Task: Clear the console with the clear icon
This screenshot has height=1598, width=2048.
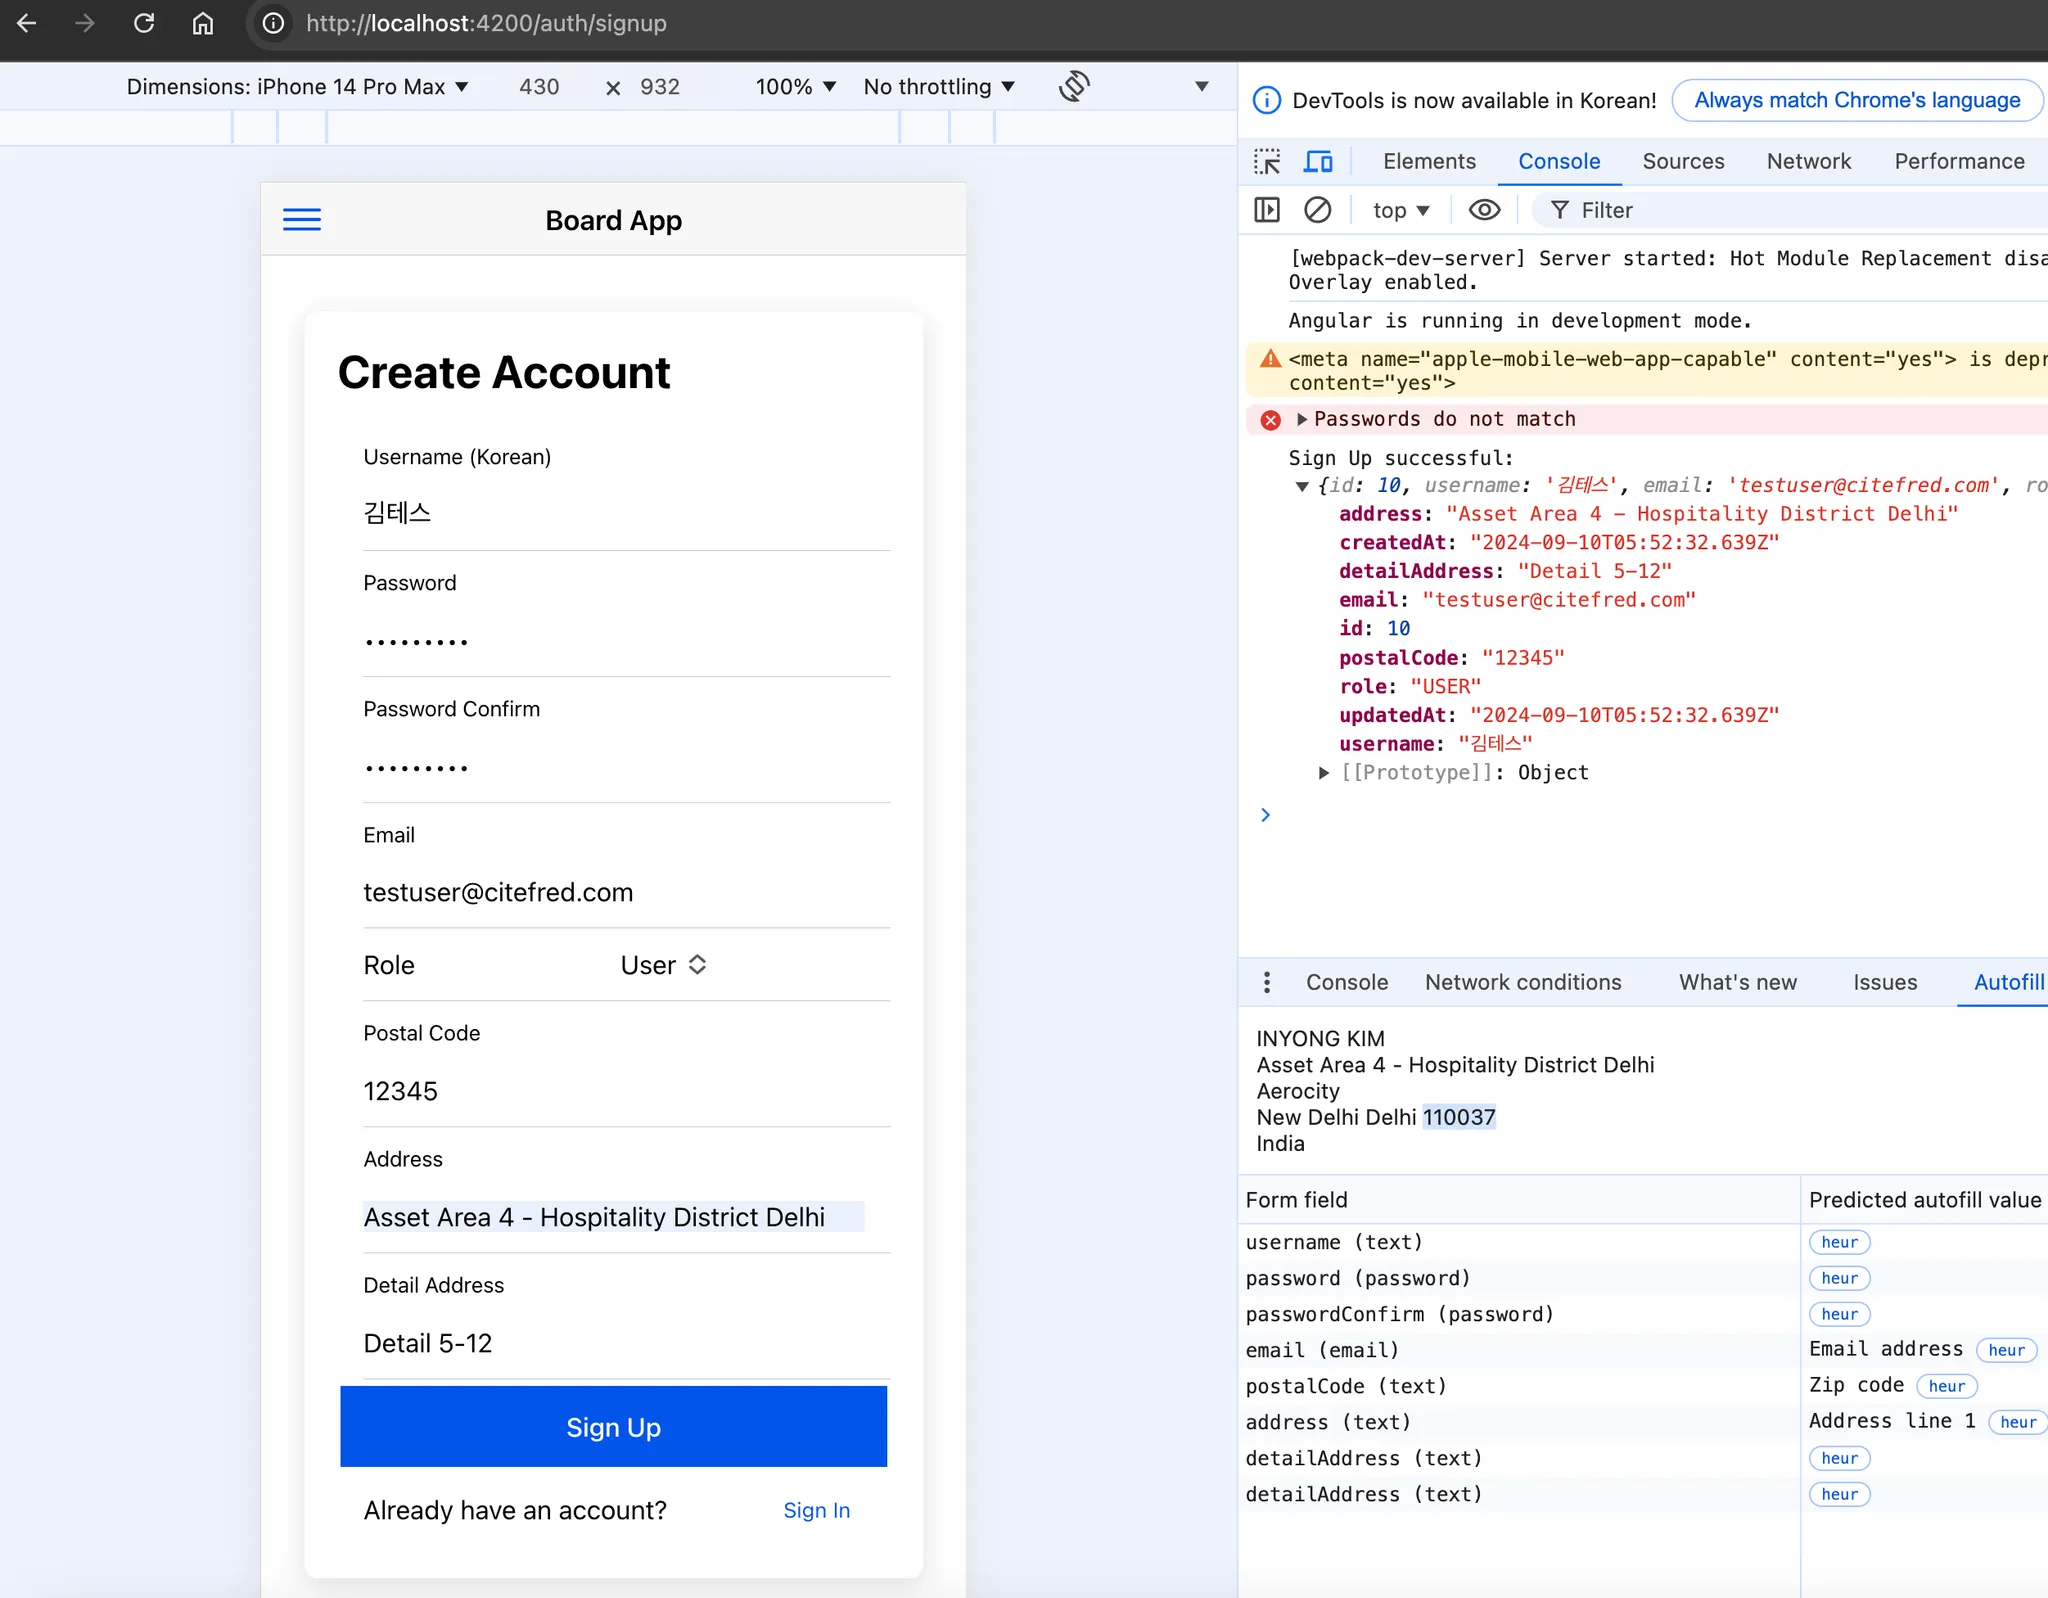Action: point(1318,210)
